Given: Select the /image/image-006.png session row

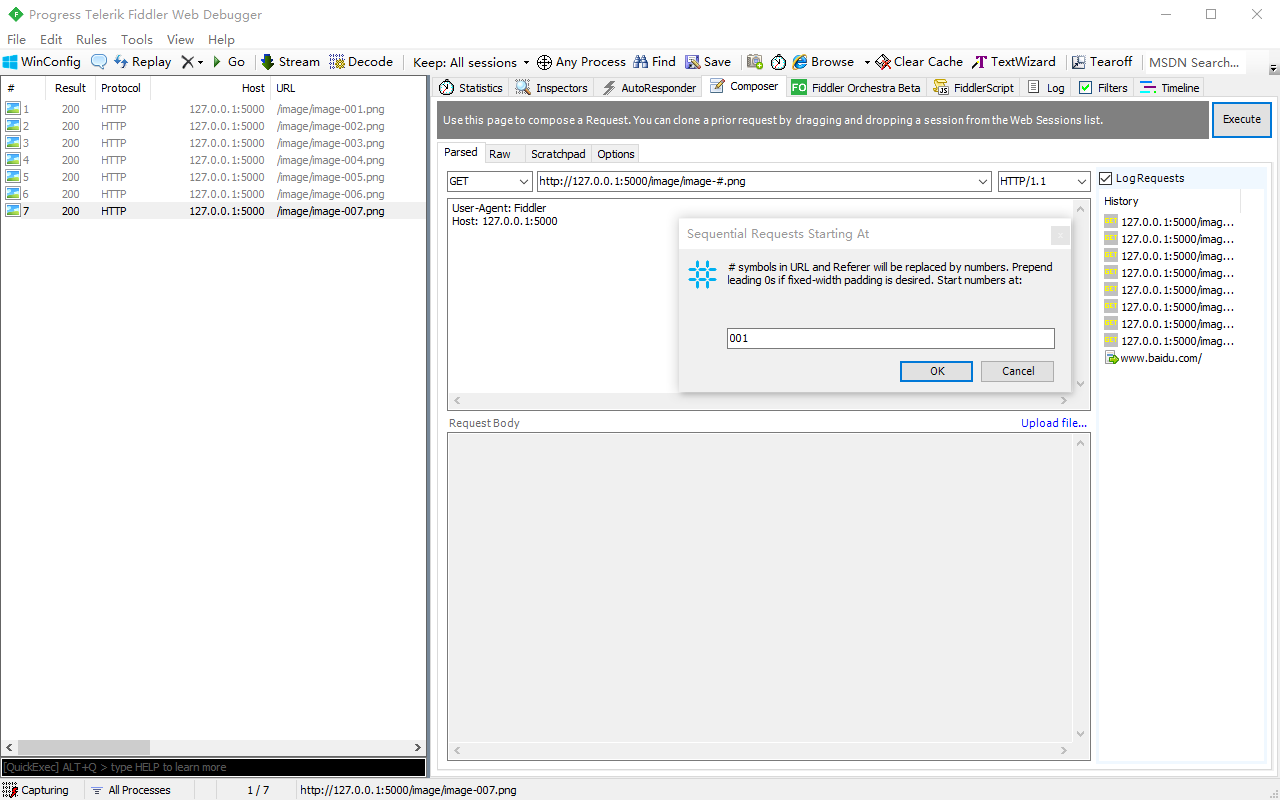Looking at the screenshot, I should [213, 194].
